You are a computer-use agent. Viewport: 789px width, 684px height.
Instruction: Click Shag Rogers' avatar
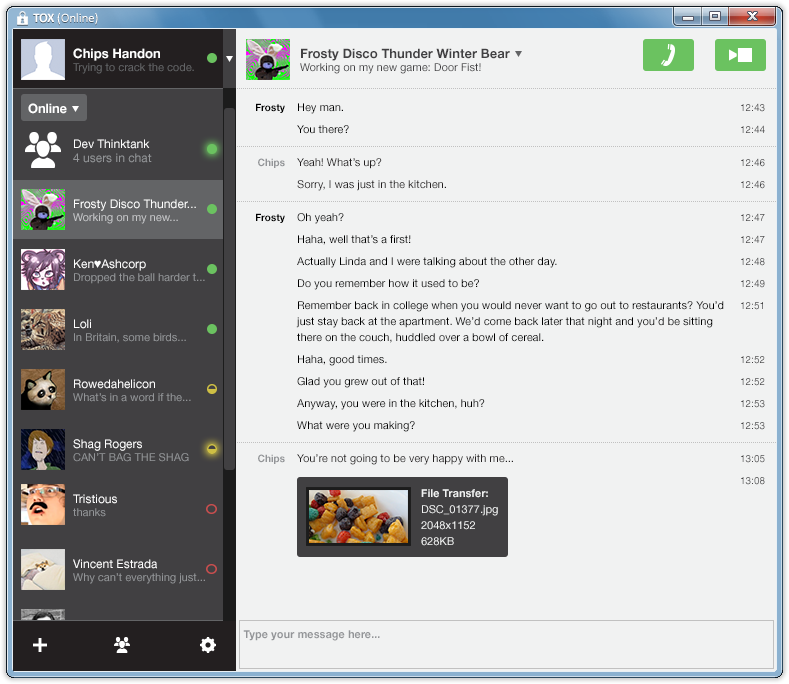(43, 449)
